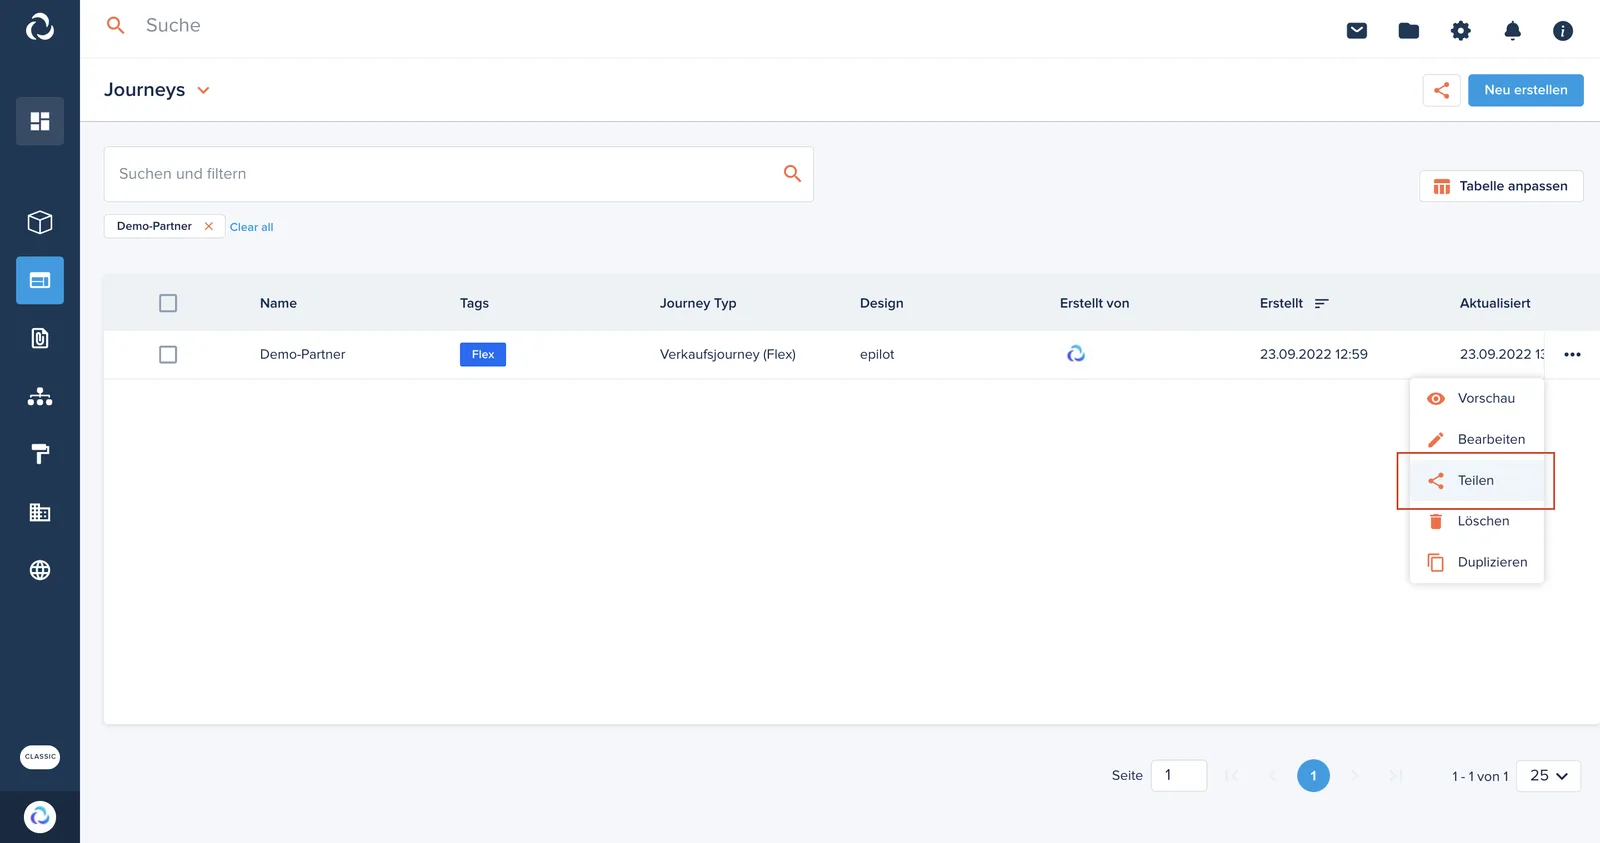Click the next page pagination arrow
This screenshot has width=1600, height=843.
click(1355, 776)
